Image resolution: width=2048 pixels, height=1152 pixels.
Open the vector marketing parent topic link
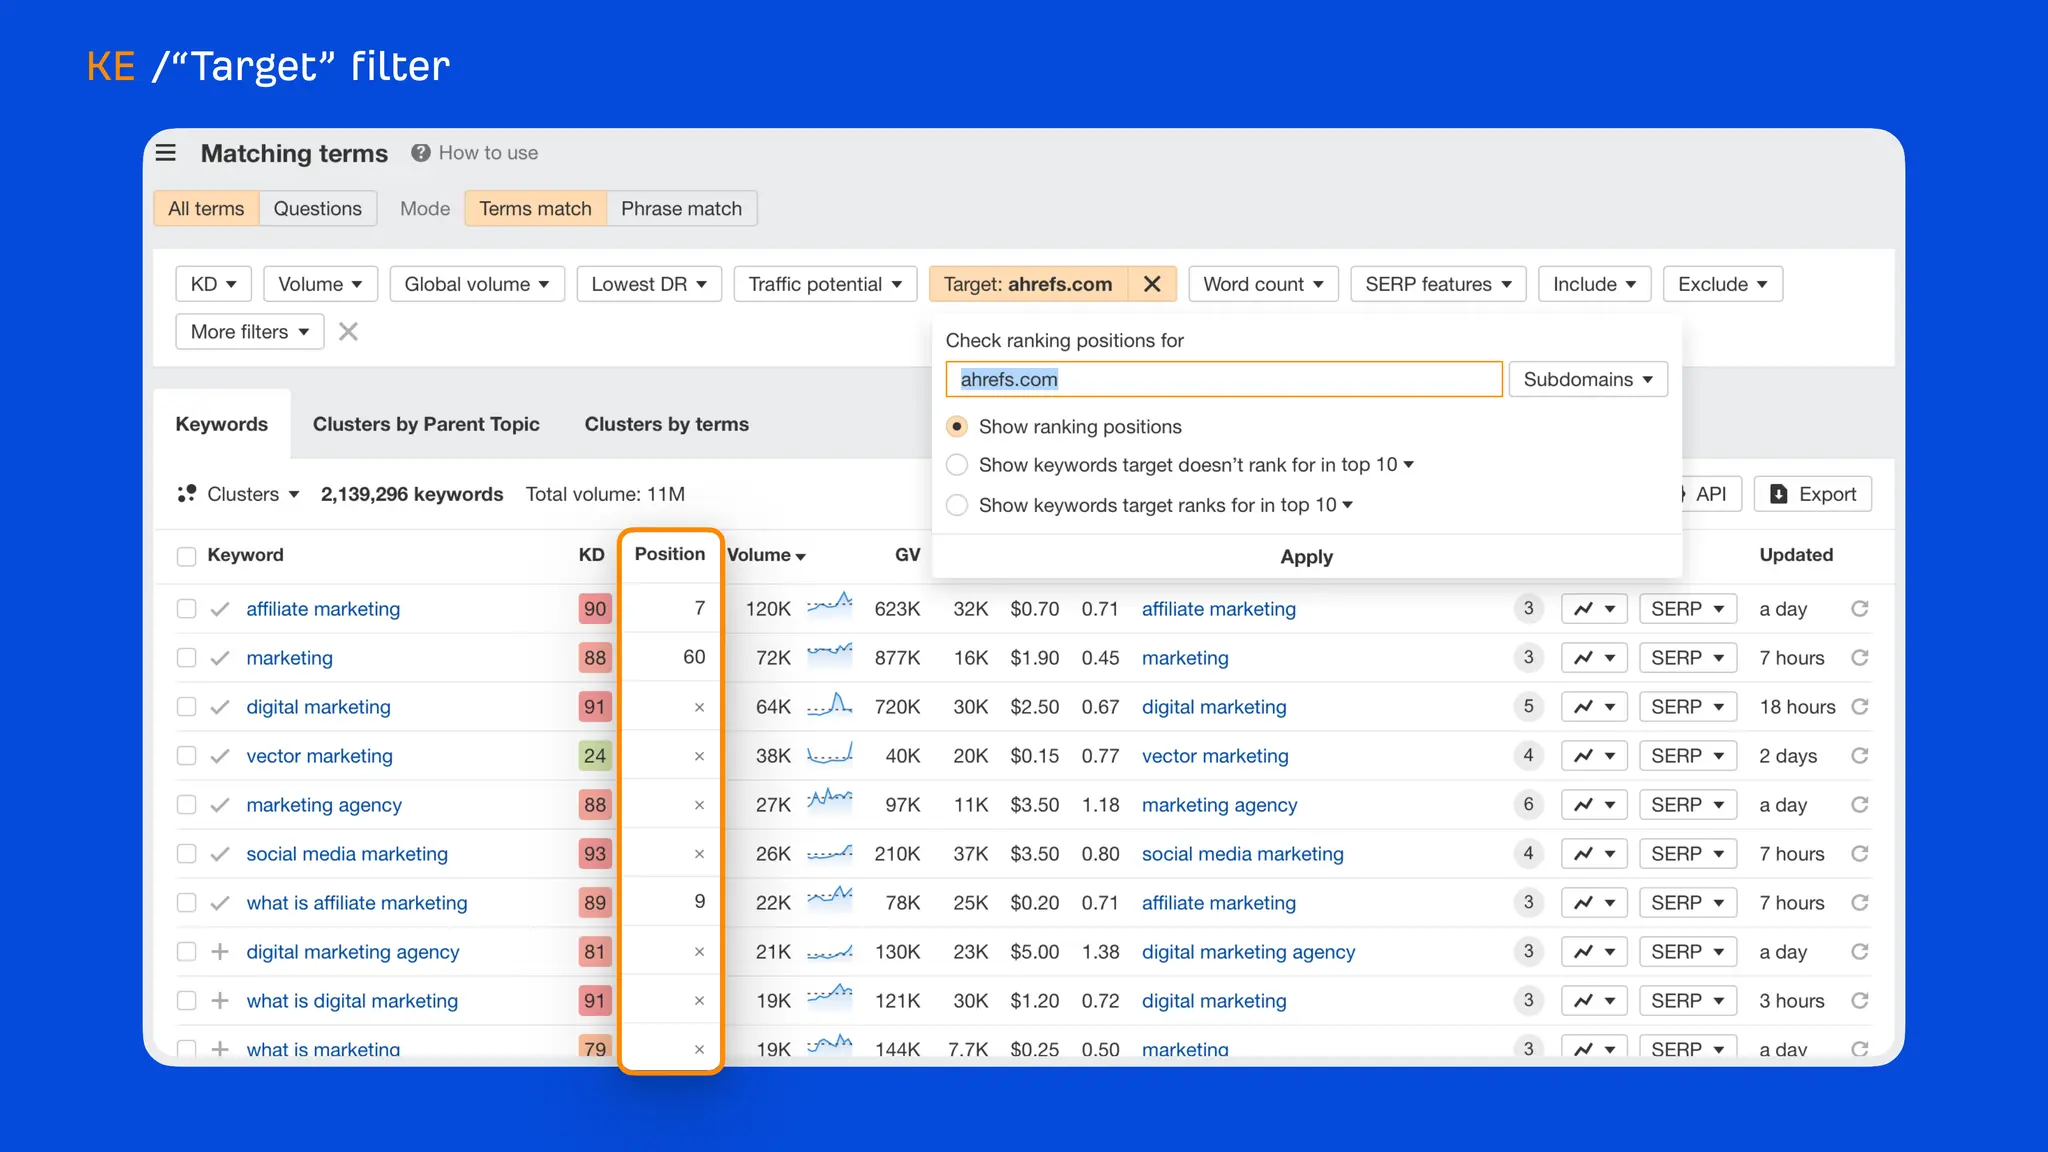[x=1215, y=756]
